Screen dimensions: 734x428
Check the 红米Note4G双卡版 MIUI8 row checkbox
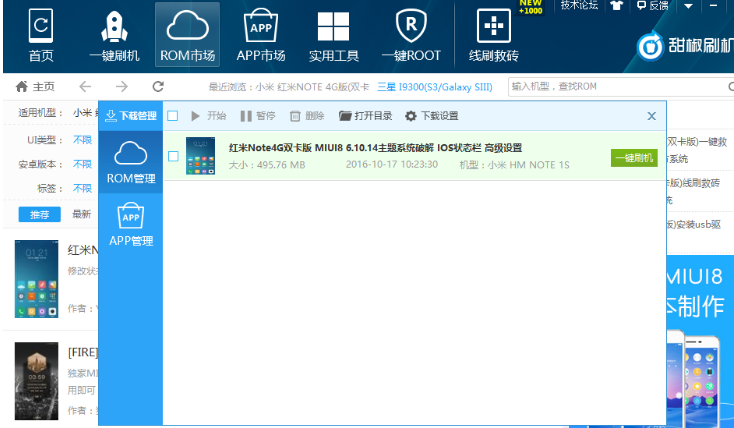coord(173,156)
